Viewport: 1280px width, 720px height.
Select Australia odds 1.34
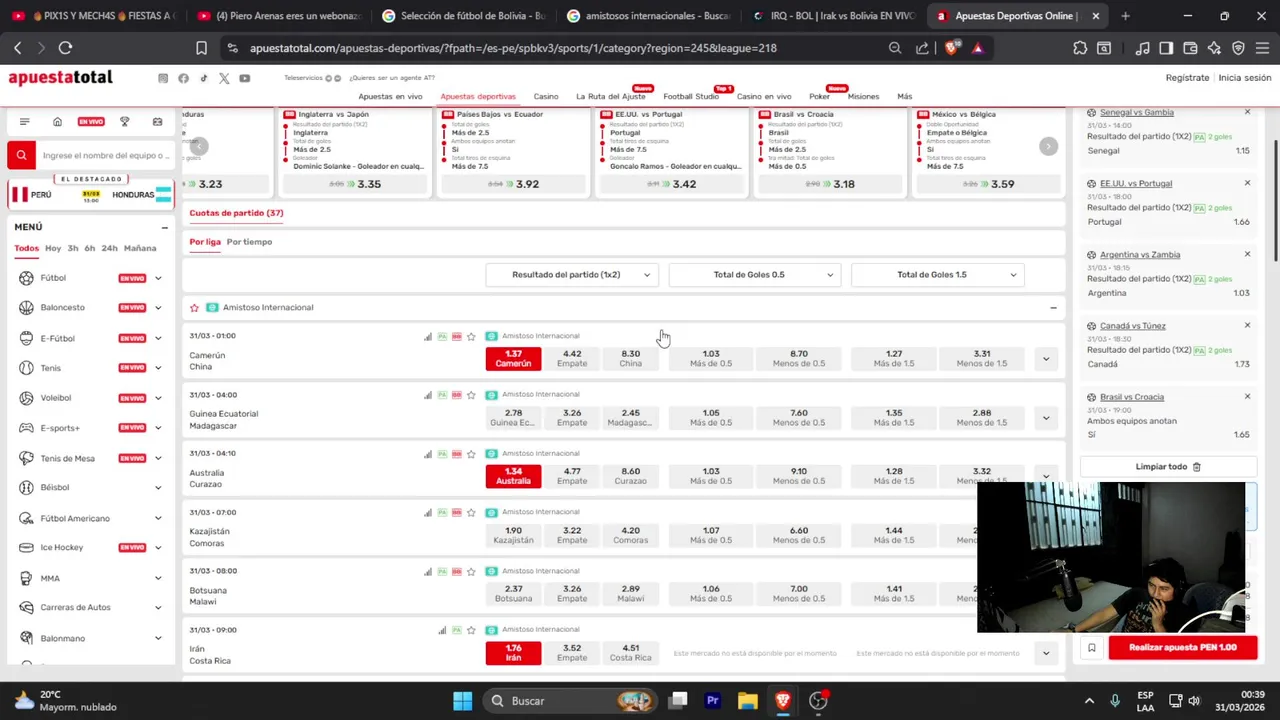point(513,476)
